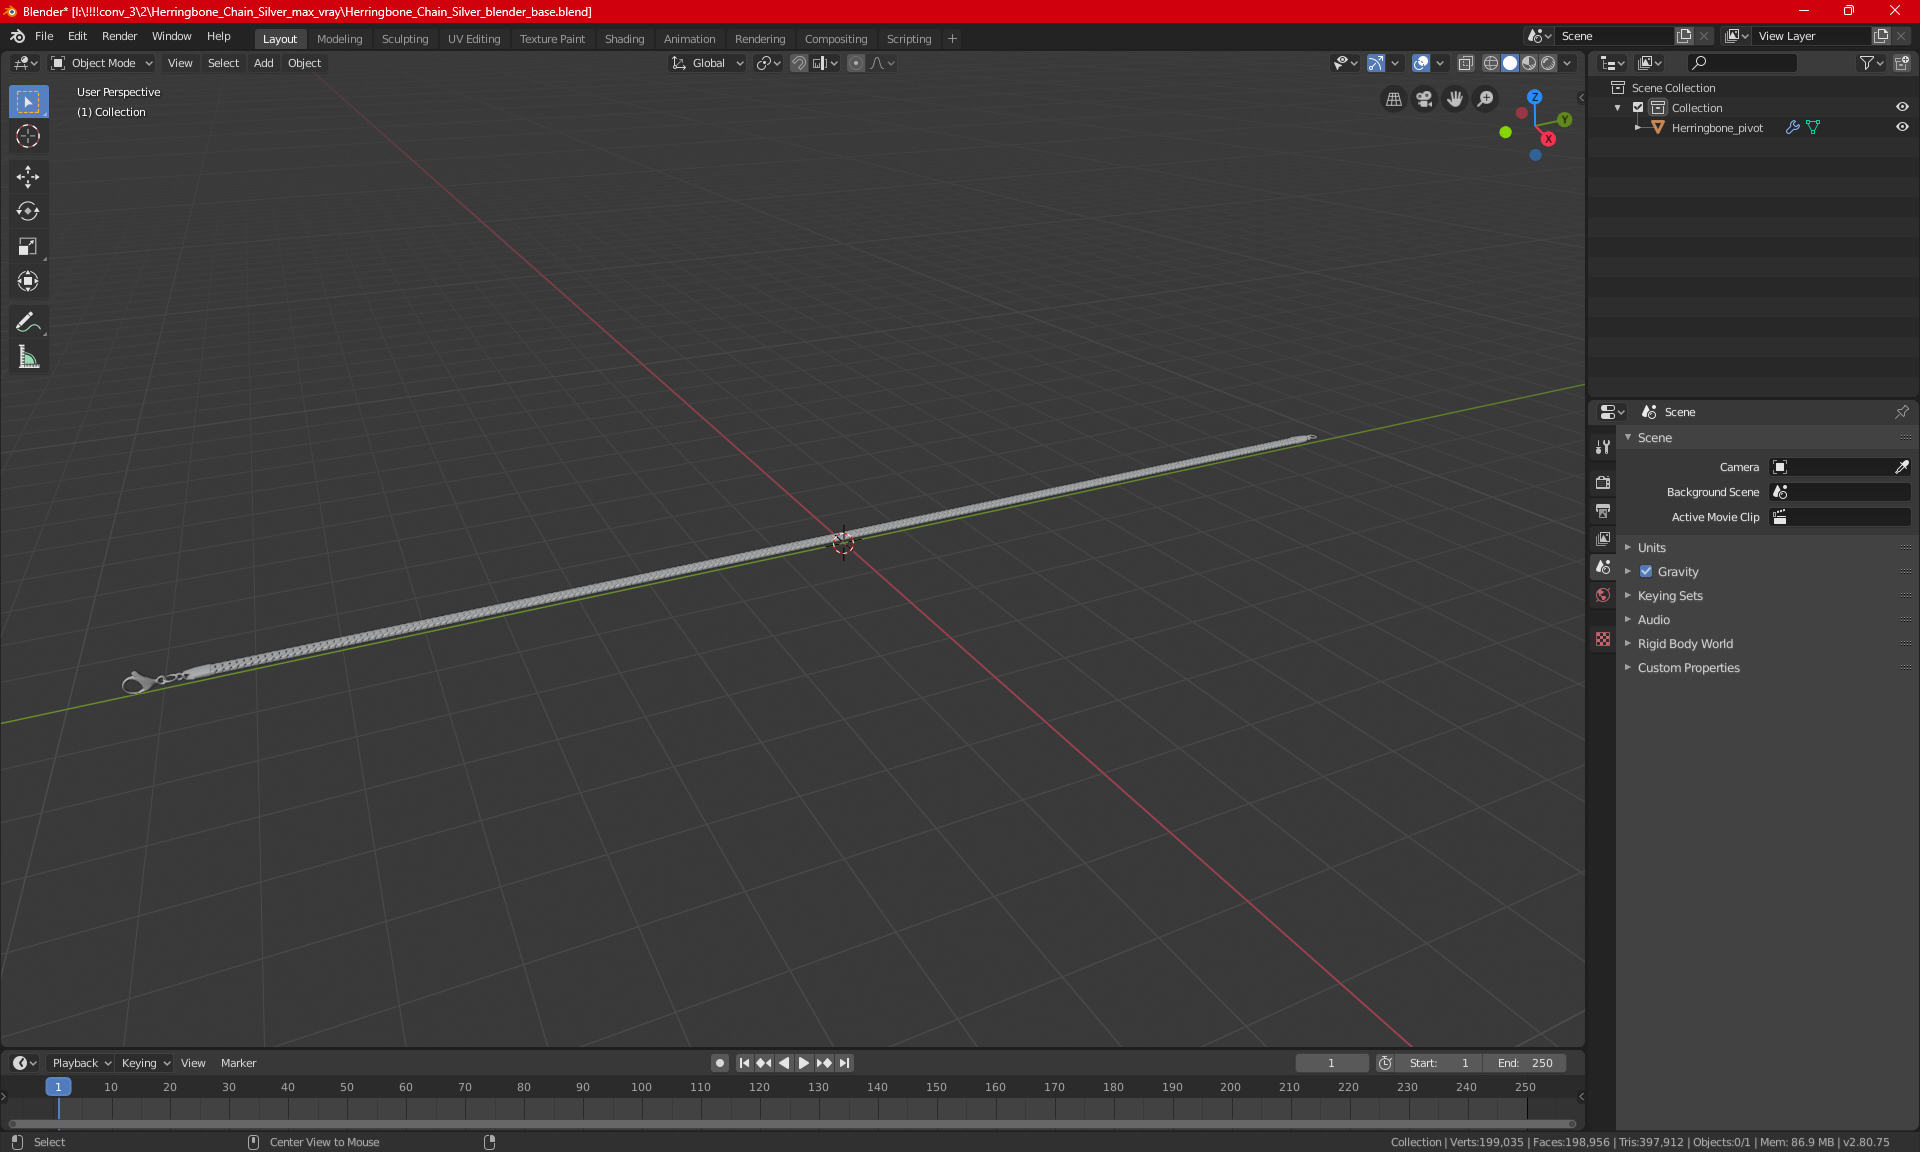This screenshot has width=1920, height=1152.
Task: Click the Rotate tool icon
Action: point(27,210)
